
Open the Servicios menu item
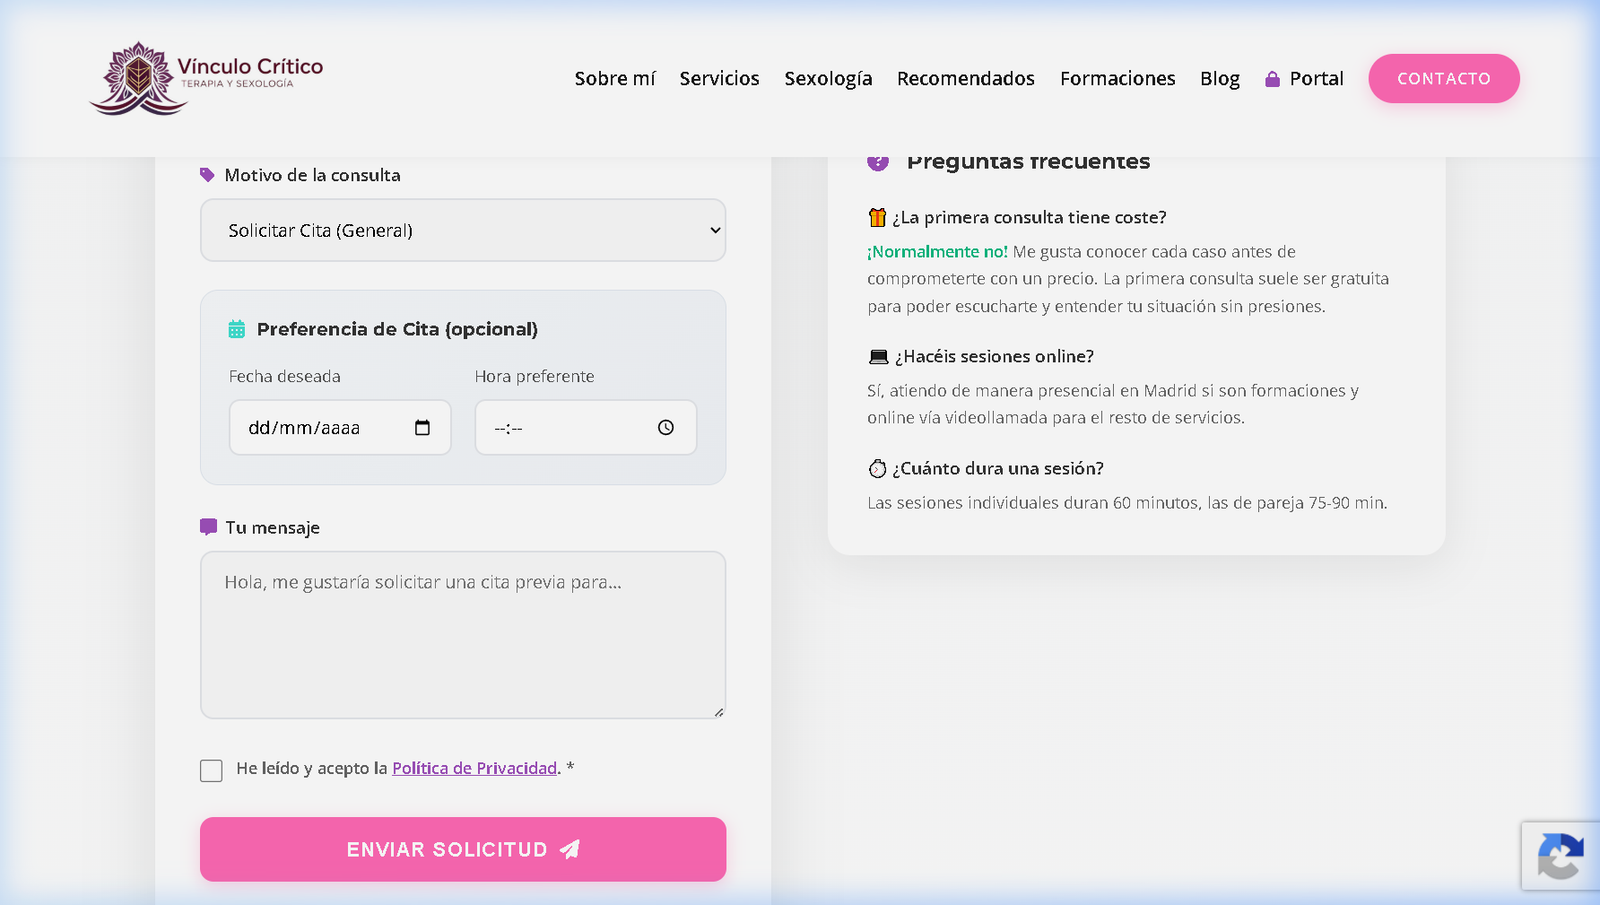(x=720, y=79)
